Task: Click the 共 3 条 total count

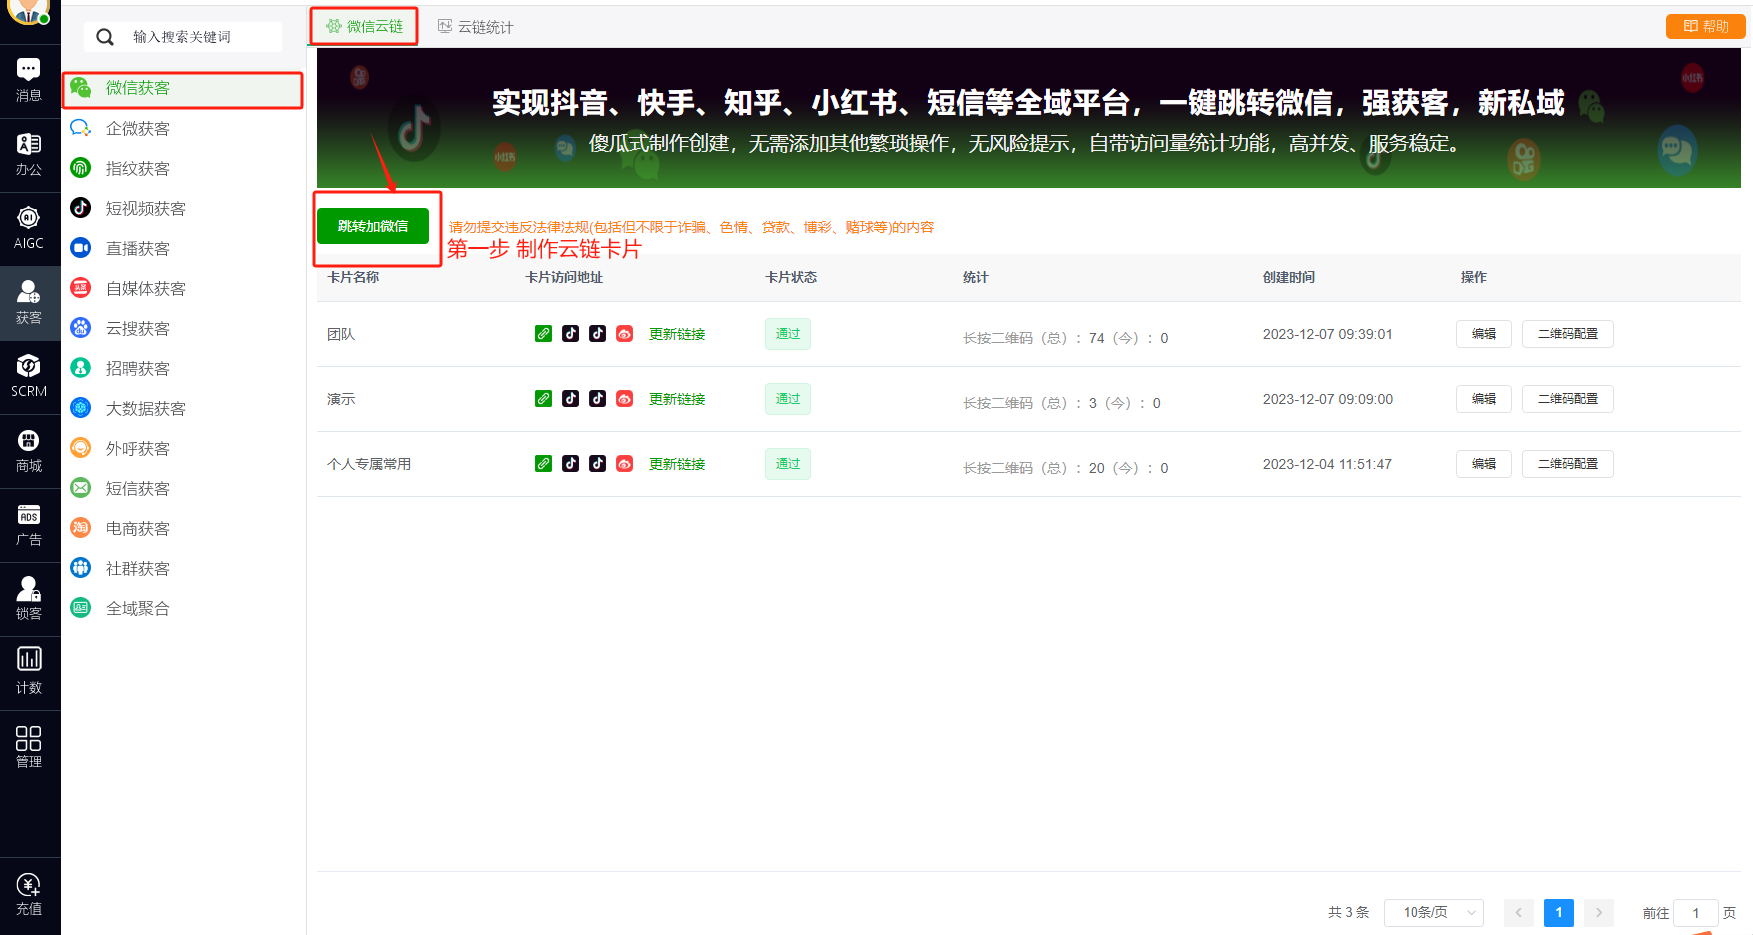Action: (1348, 912)
